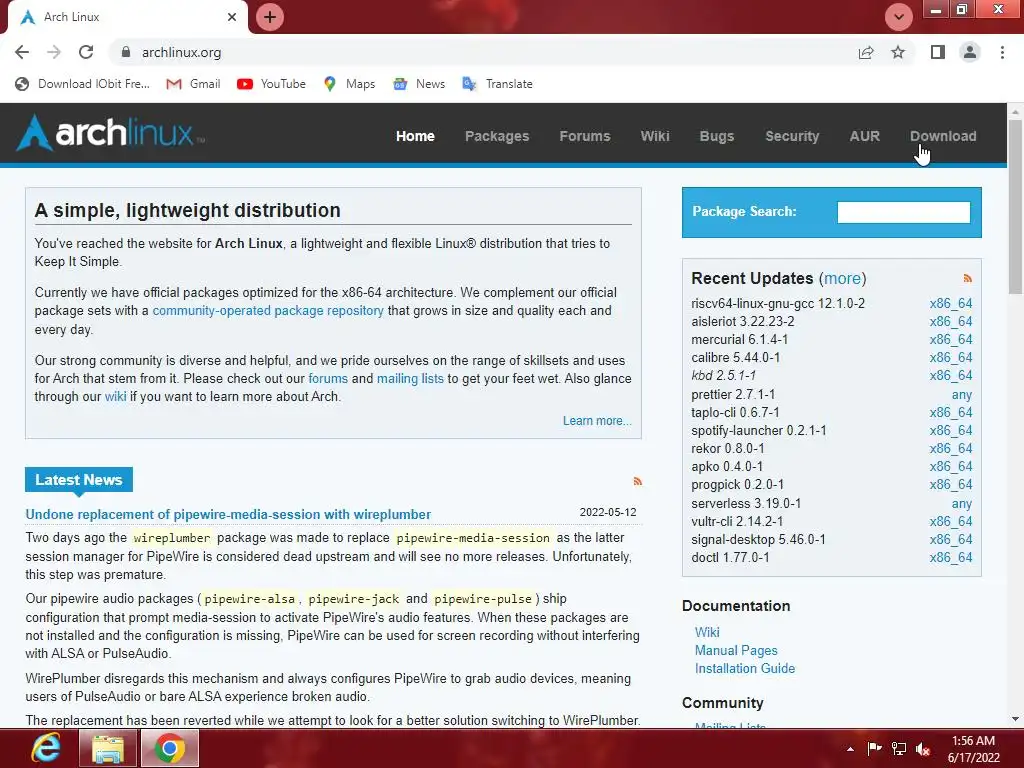Image resolution: width=1024 pixels, height=768 pixels.
Task: Click the Learn more... link
Action: [597, 421]
